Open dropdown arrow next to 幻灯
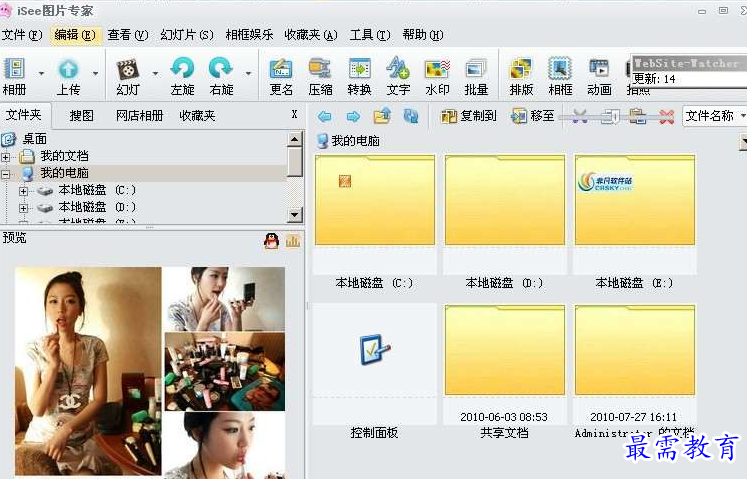747x479 pixels. click(155, 73)
